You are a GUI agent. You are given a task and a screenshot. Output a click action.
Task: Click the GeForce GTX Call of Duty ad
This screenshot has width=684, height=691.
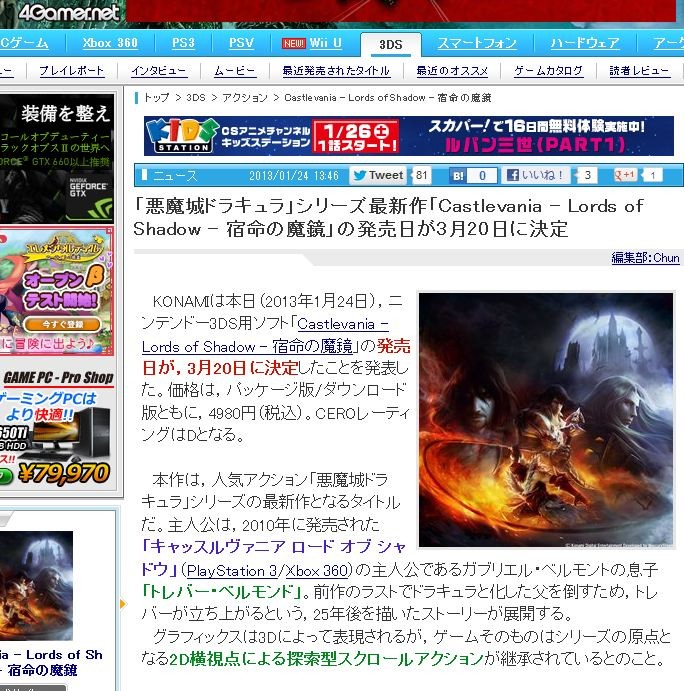click(x=57, y=159)
